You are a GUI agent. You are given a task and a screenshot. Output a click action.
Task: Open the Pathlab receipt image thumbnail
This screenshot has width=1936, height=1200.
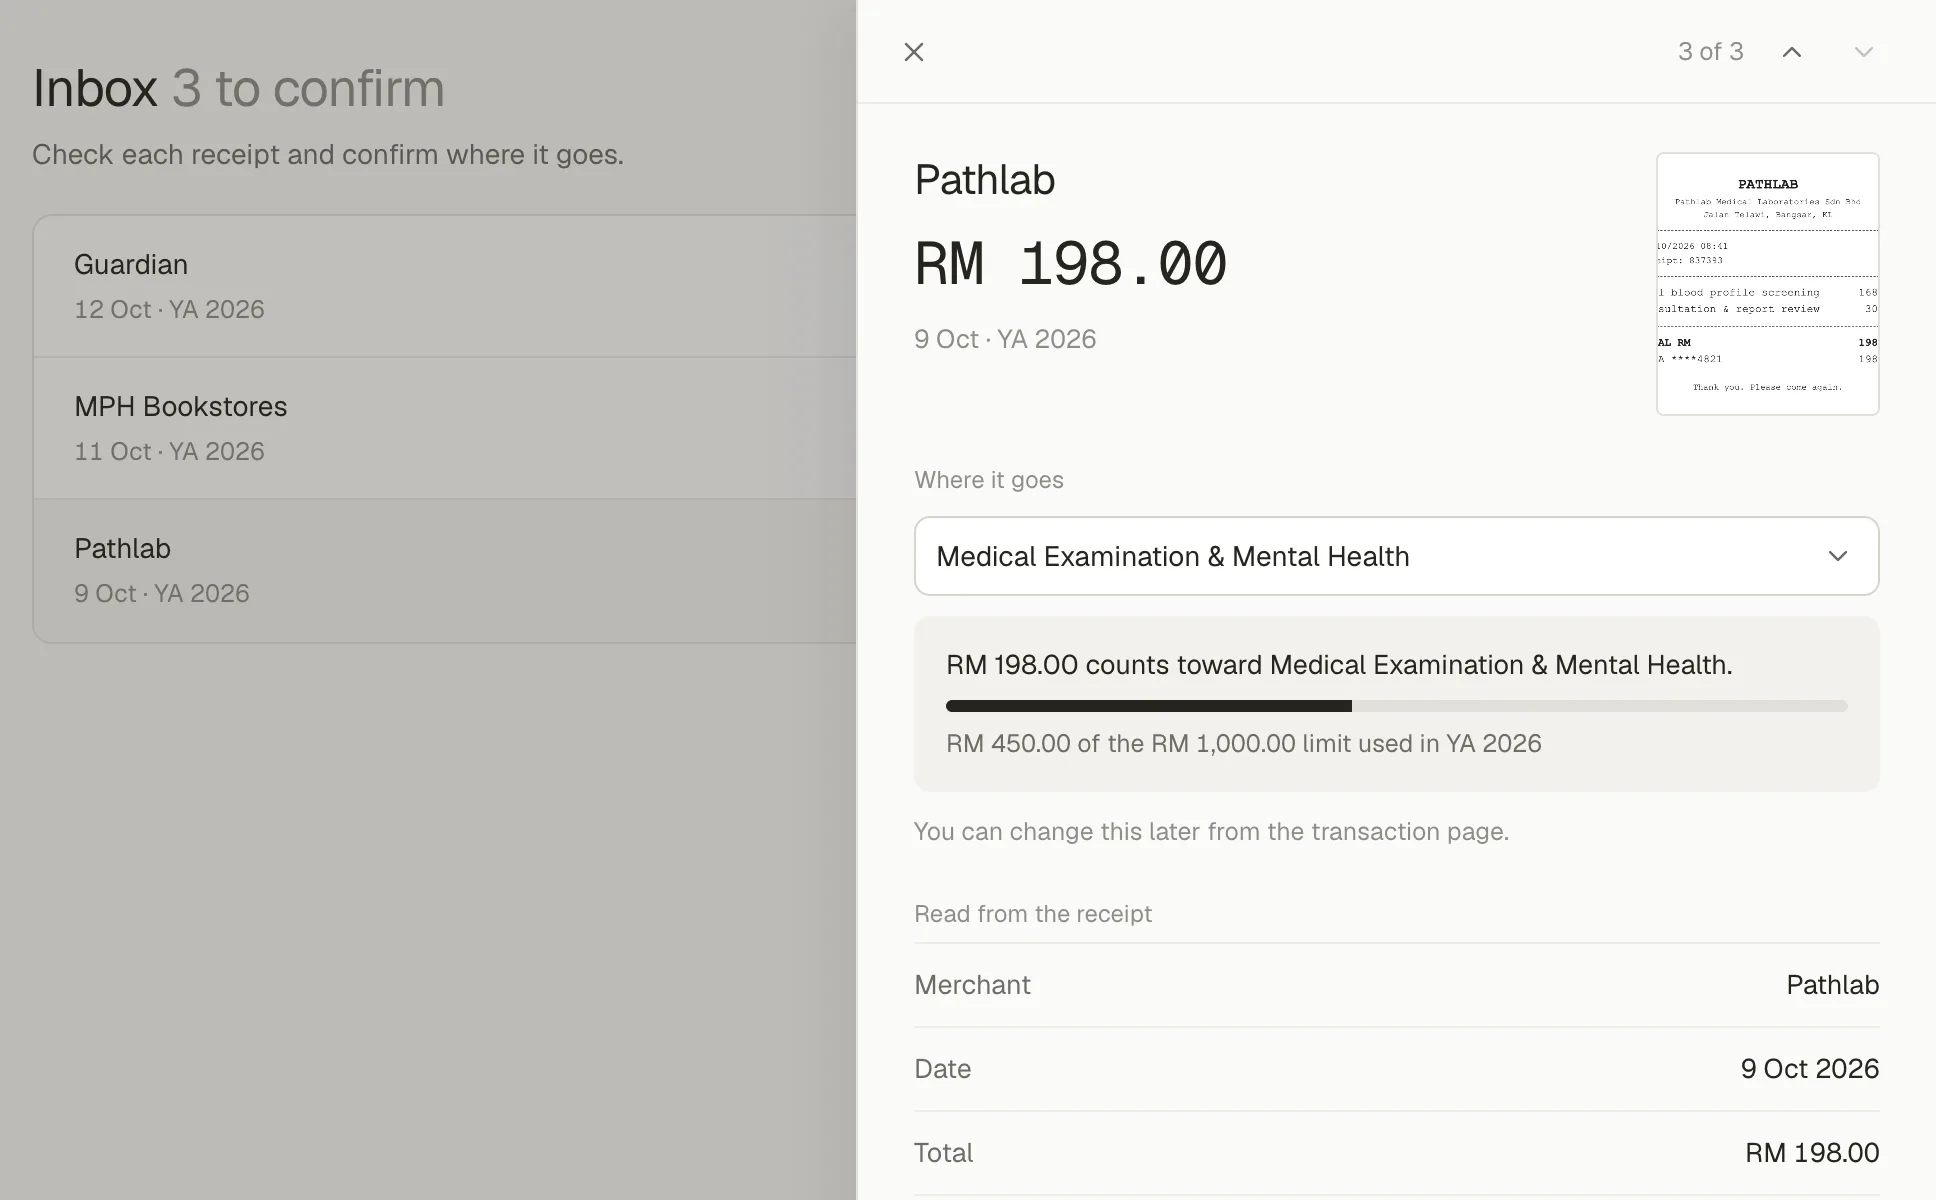[x=1767, y=284]
